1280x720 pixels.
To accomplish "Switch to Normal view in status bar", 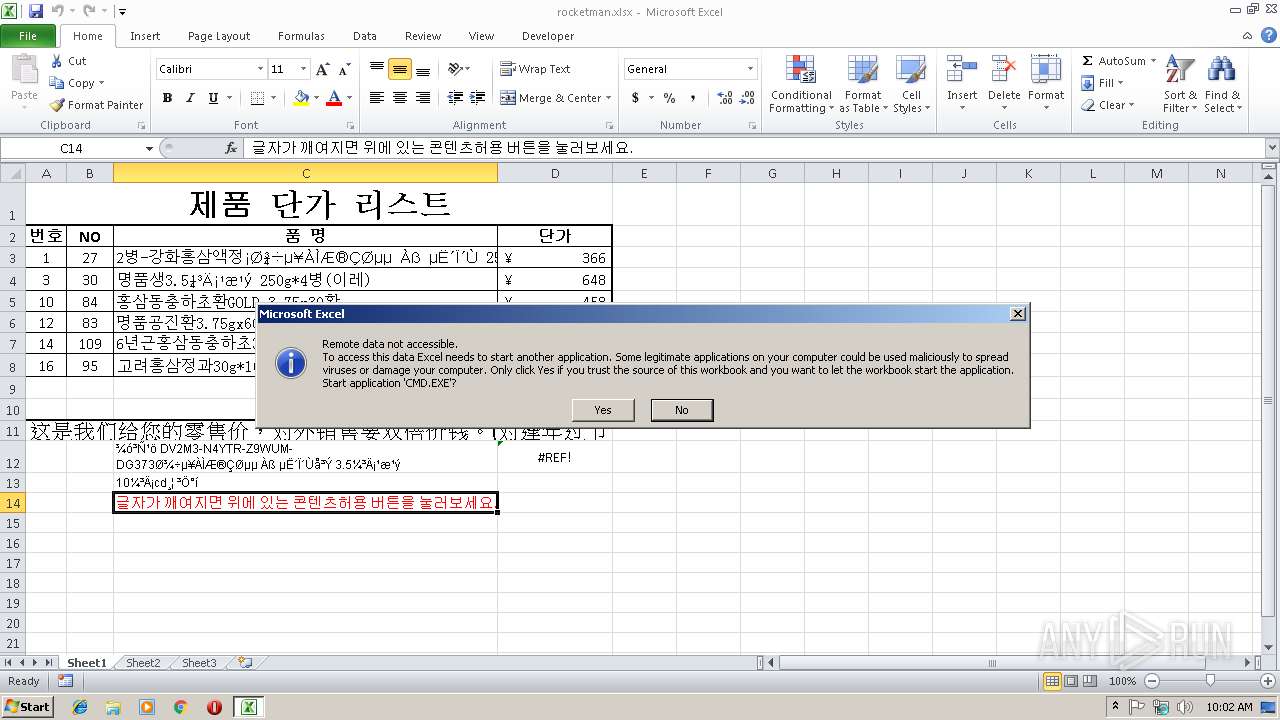I will (x=1052, y=681).
